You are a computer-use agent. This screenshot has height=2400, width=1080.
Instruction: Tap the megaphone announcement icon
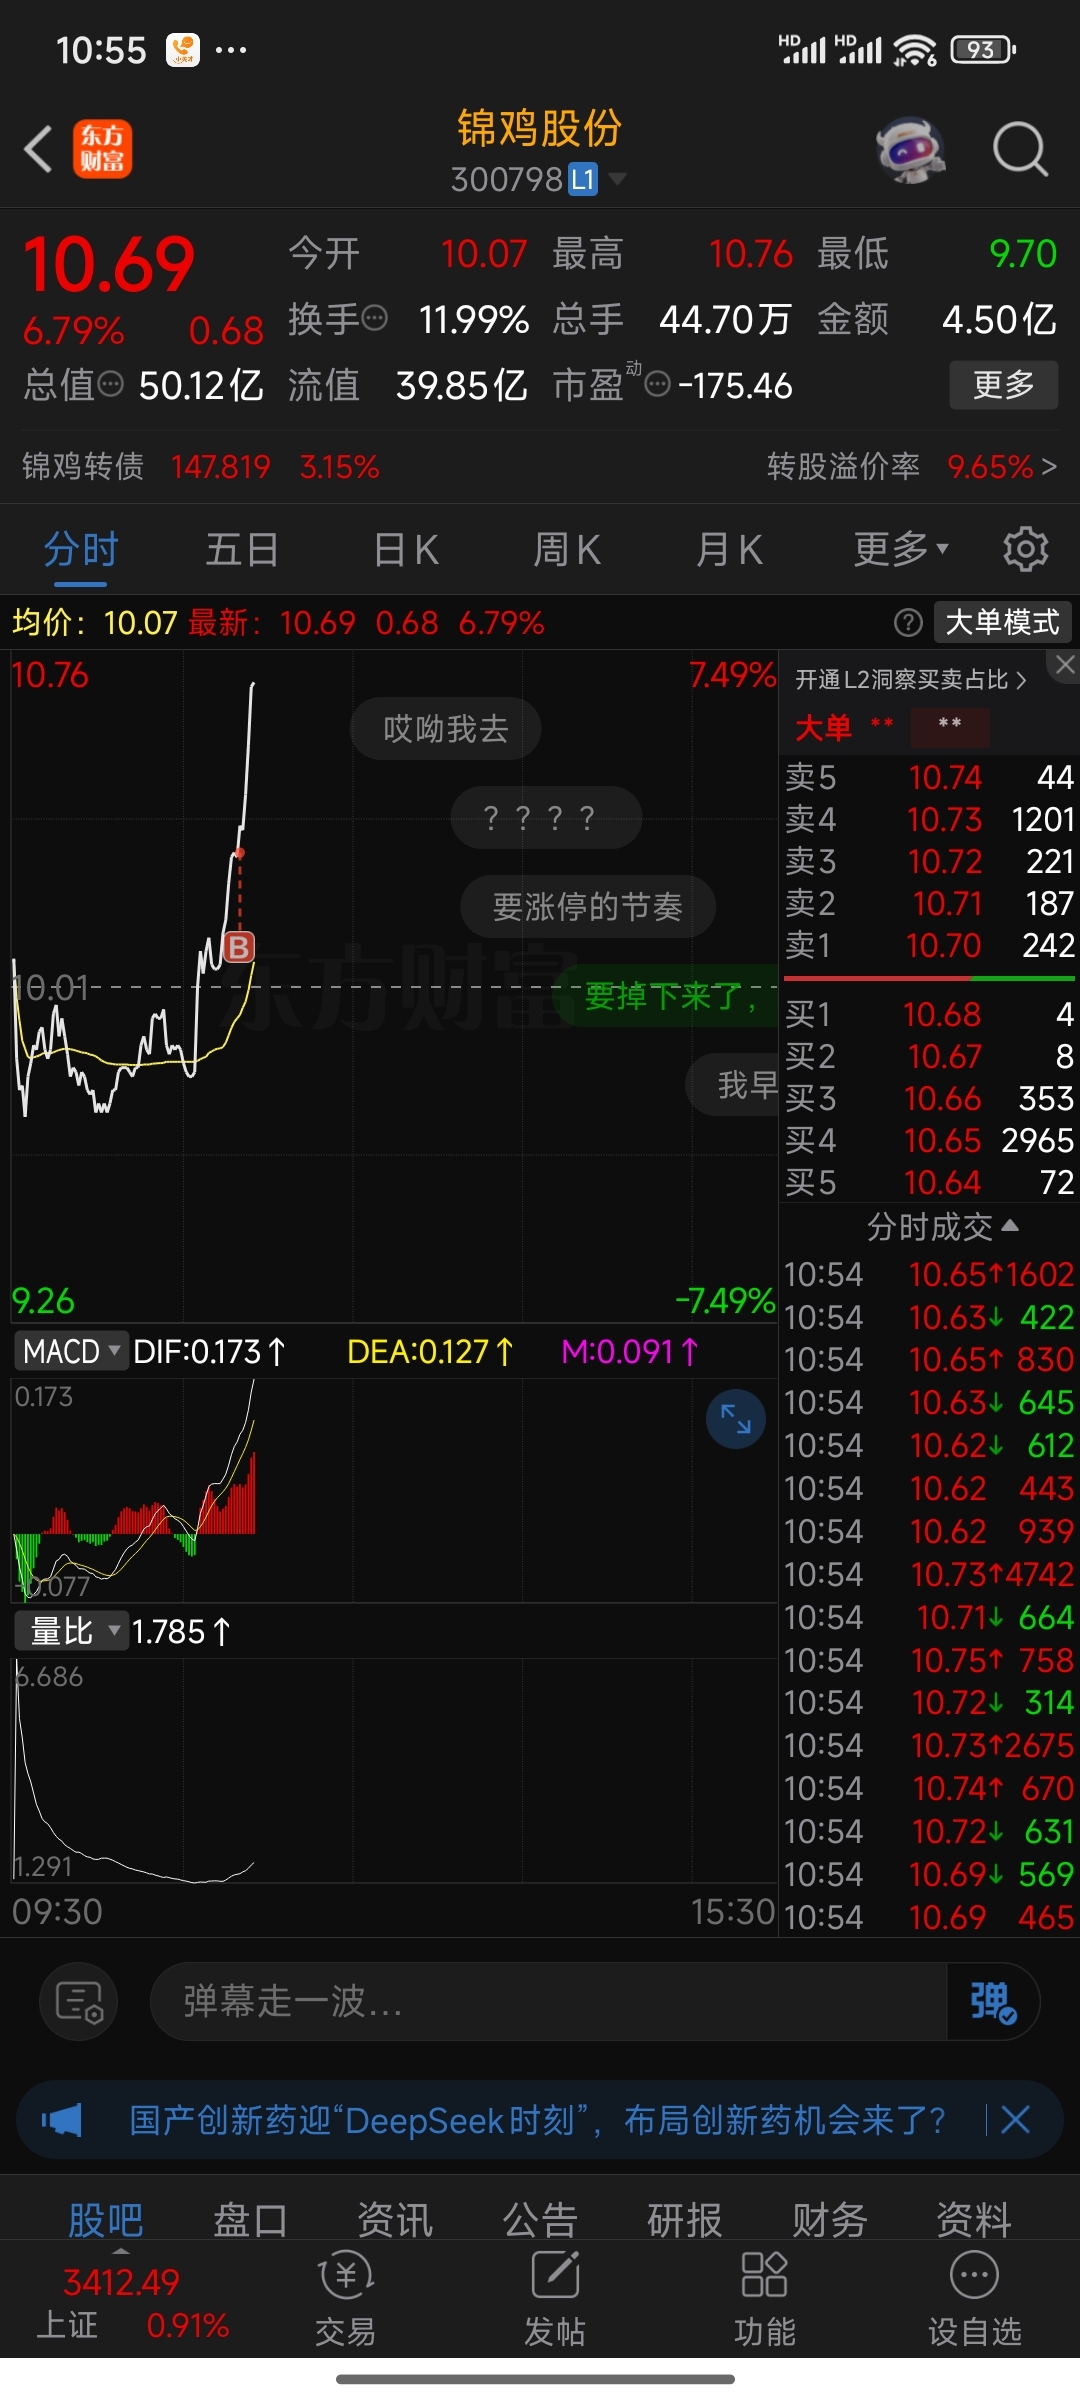coord(62,2119)
